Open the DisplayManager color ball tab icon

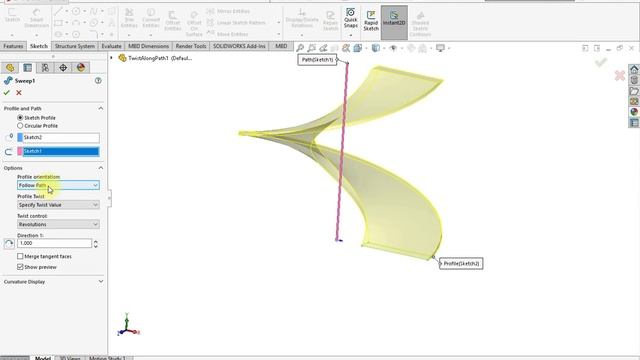(81, 68)
